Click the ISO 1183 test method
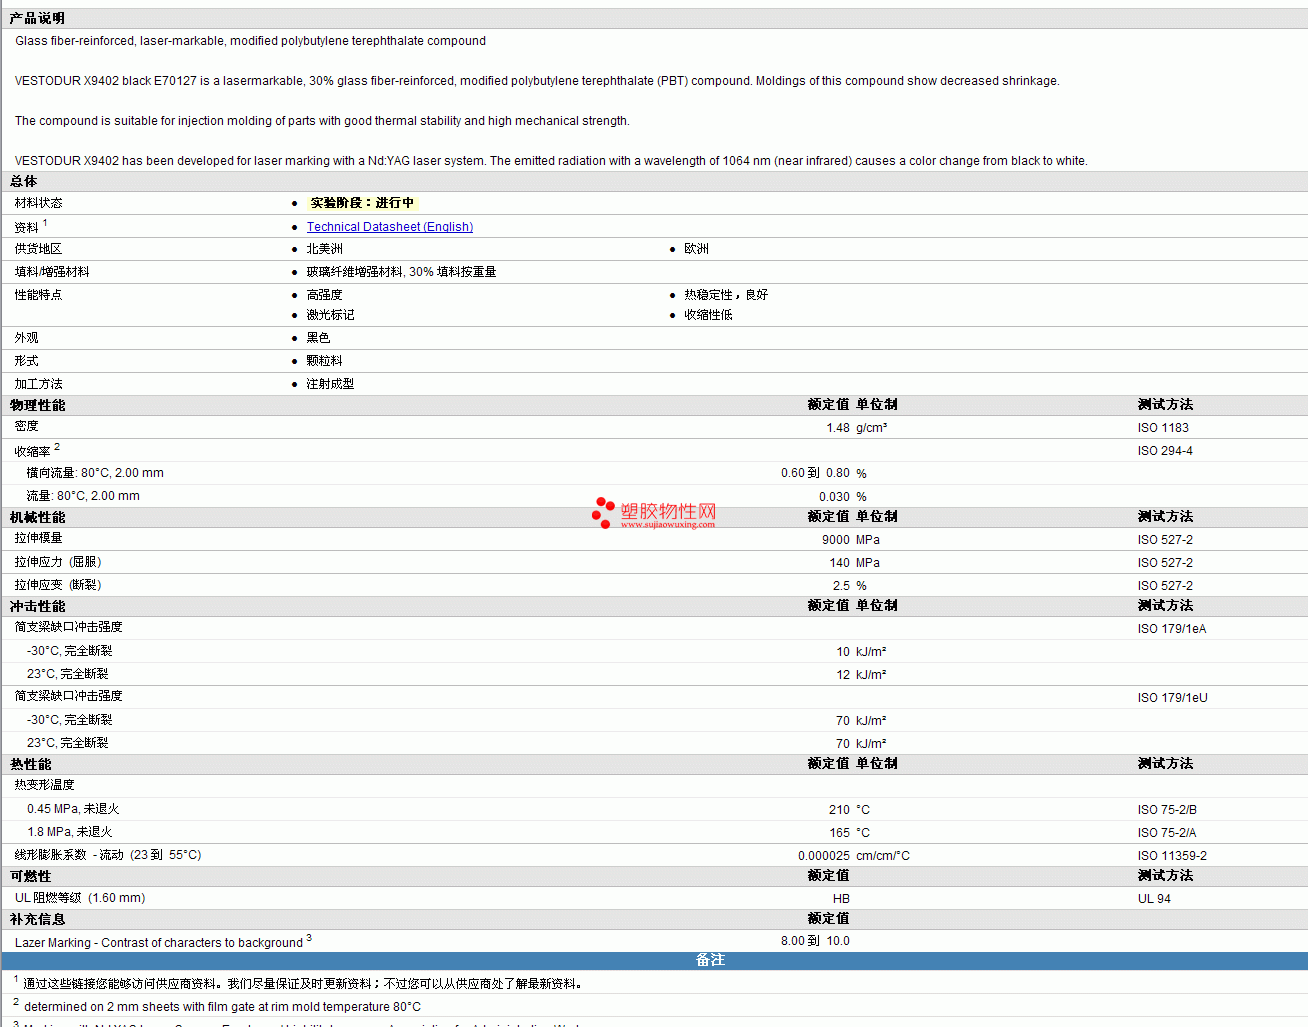The height and width of the screenshot is (1027, 1308). click(x=1163, y=428)
